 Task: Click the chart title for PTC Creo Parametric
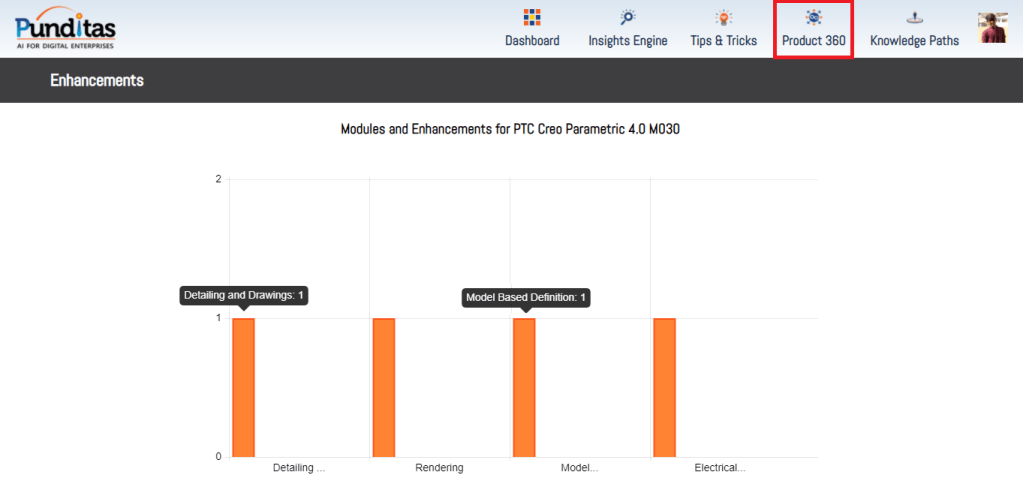click(511, 129)
